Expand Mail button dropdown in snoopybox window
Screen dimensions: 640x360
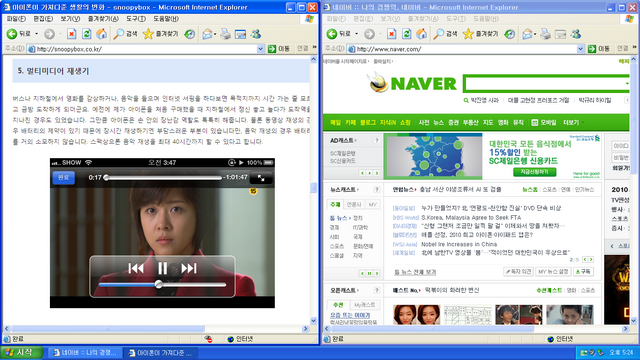tap(215, 34)
